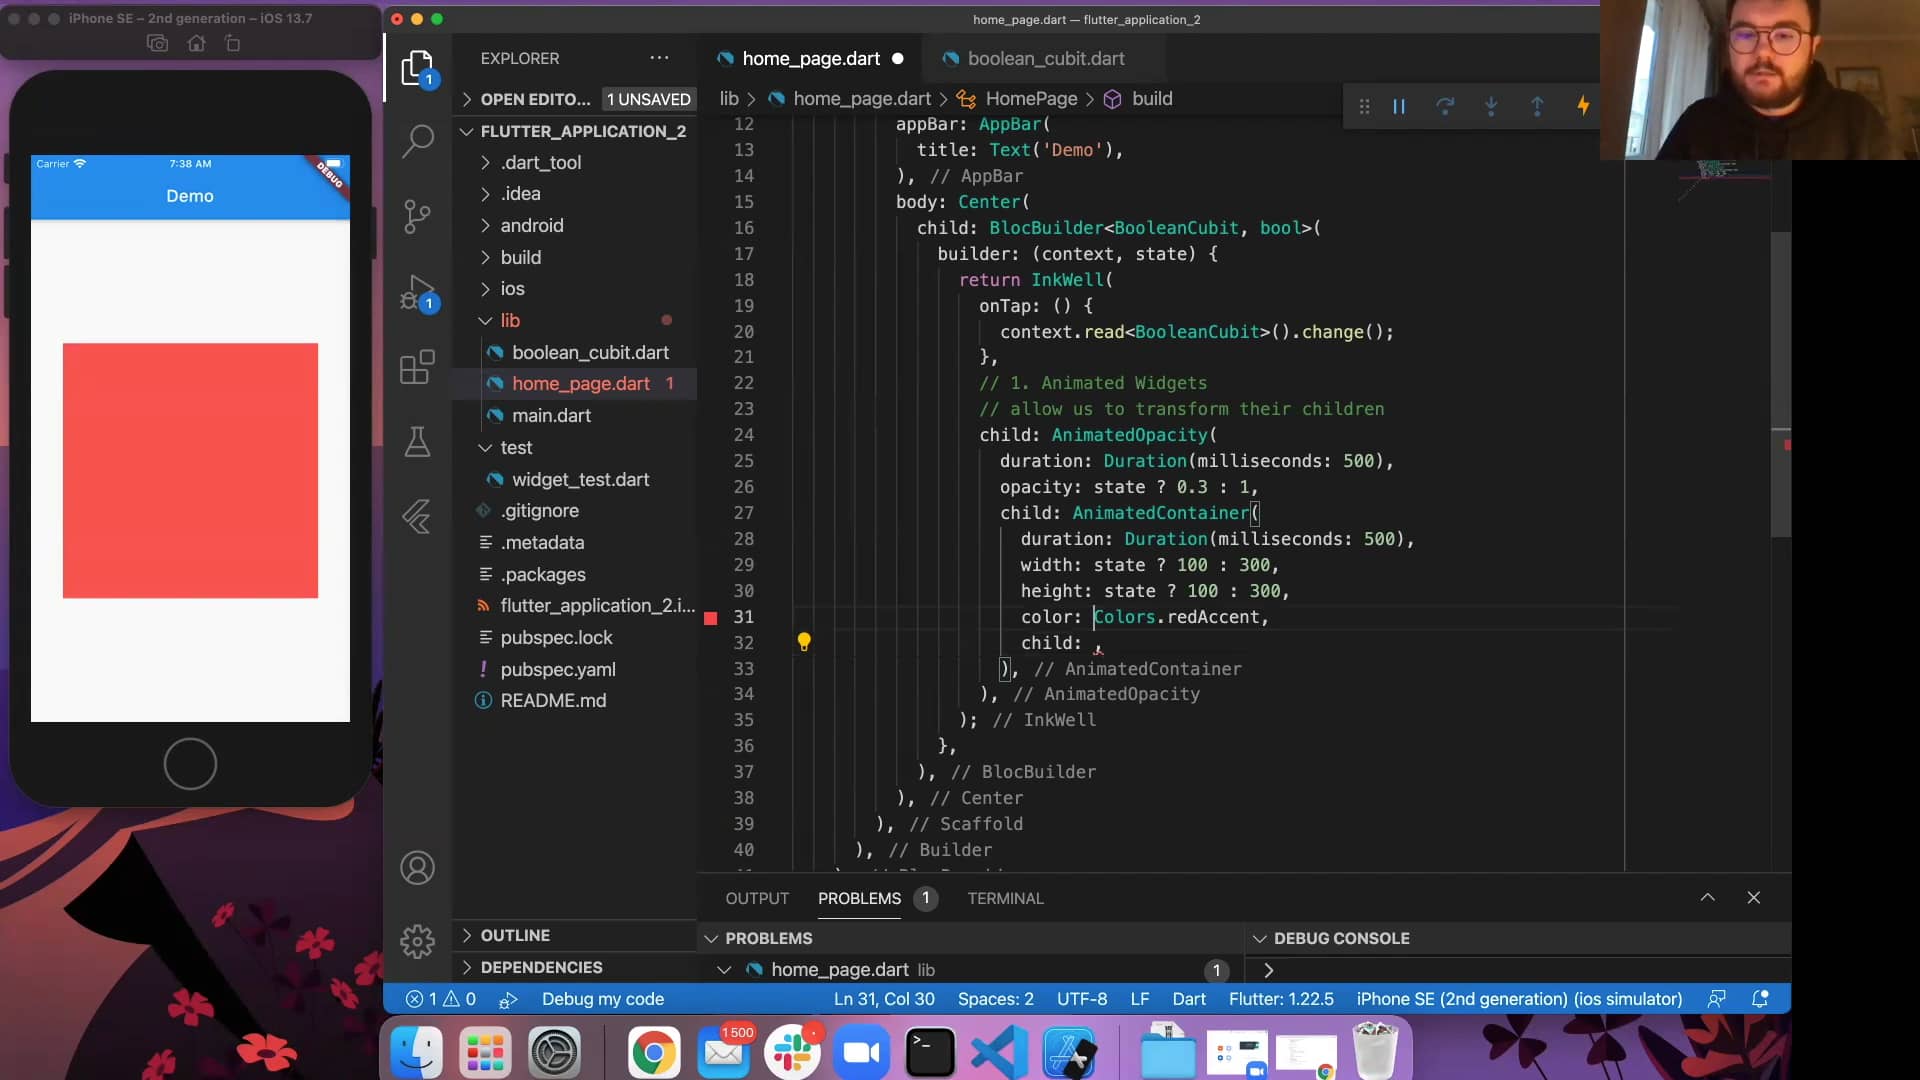Screen dimensions: 1920x1080
Task: Open main.dart in the explorer
Action: 551,416
